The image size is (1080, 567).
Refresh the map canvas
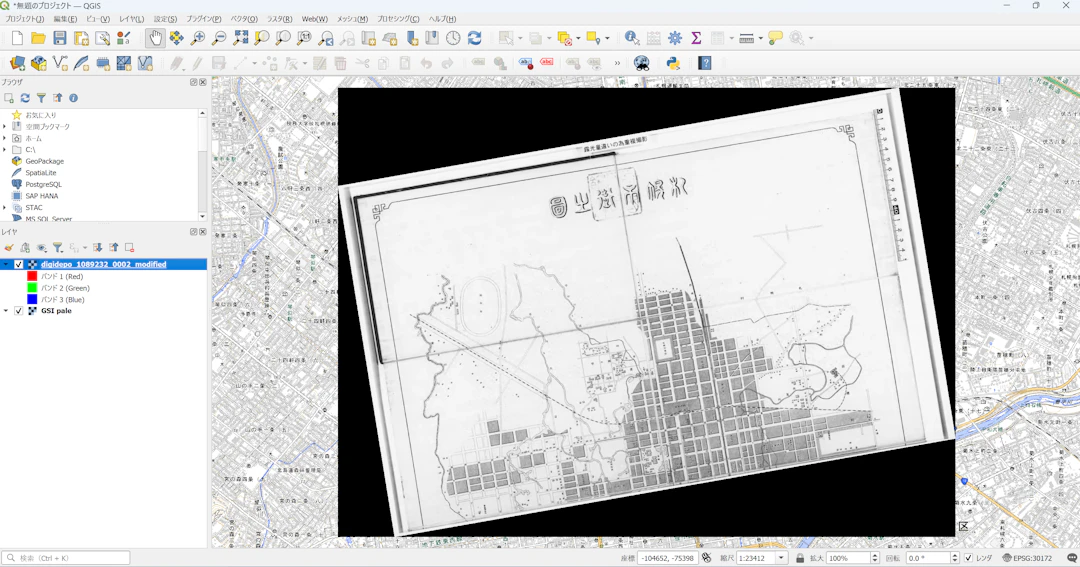475,39
